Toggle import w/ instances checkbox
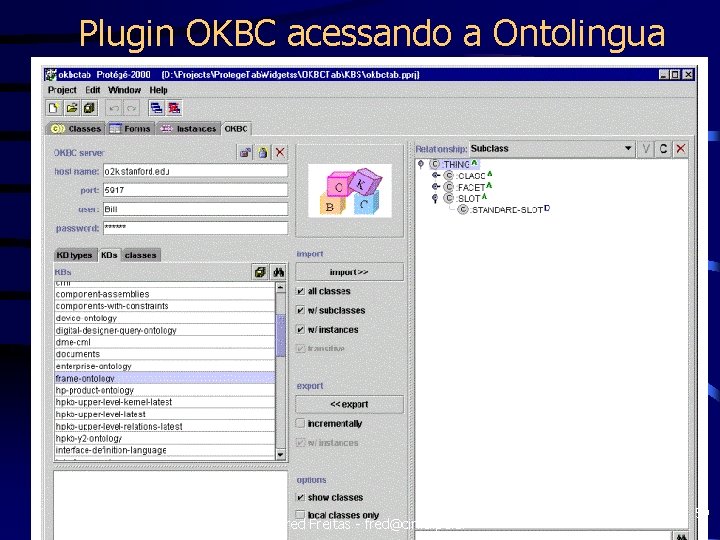Image resolution: width=720 pixels, height=540 pixels. click(x=300, y=330)
